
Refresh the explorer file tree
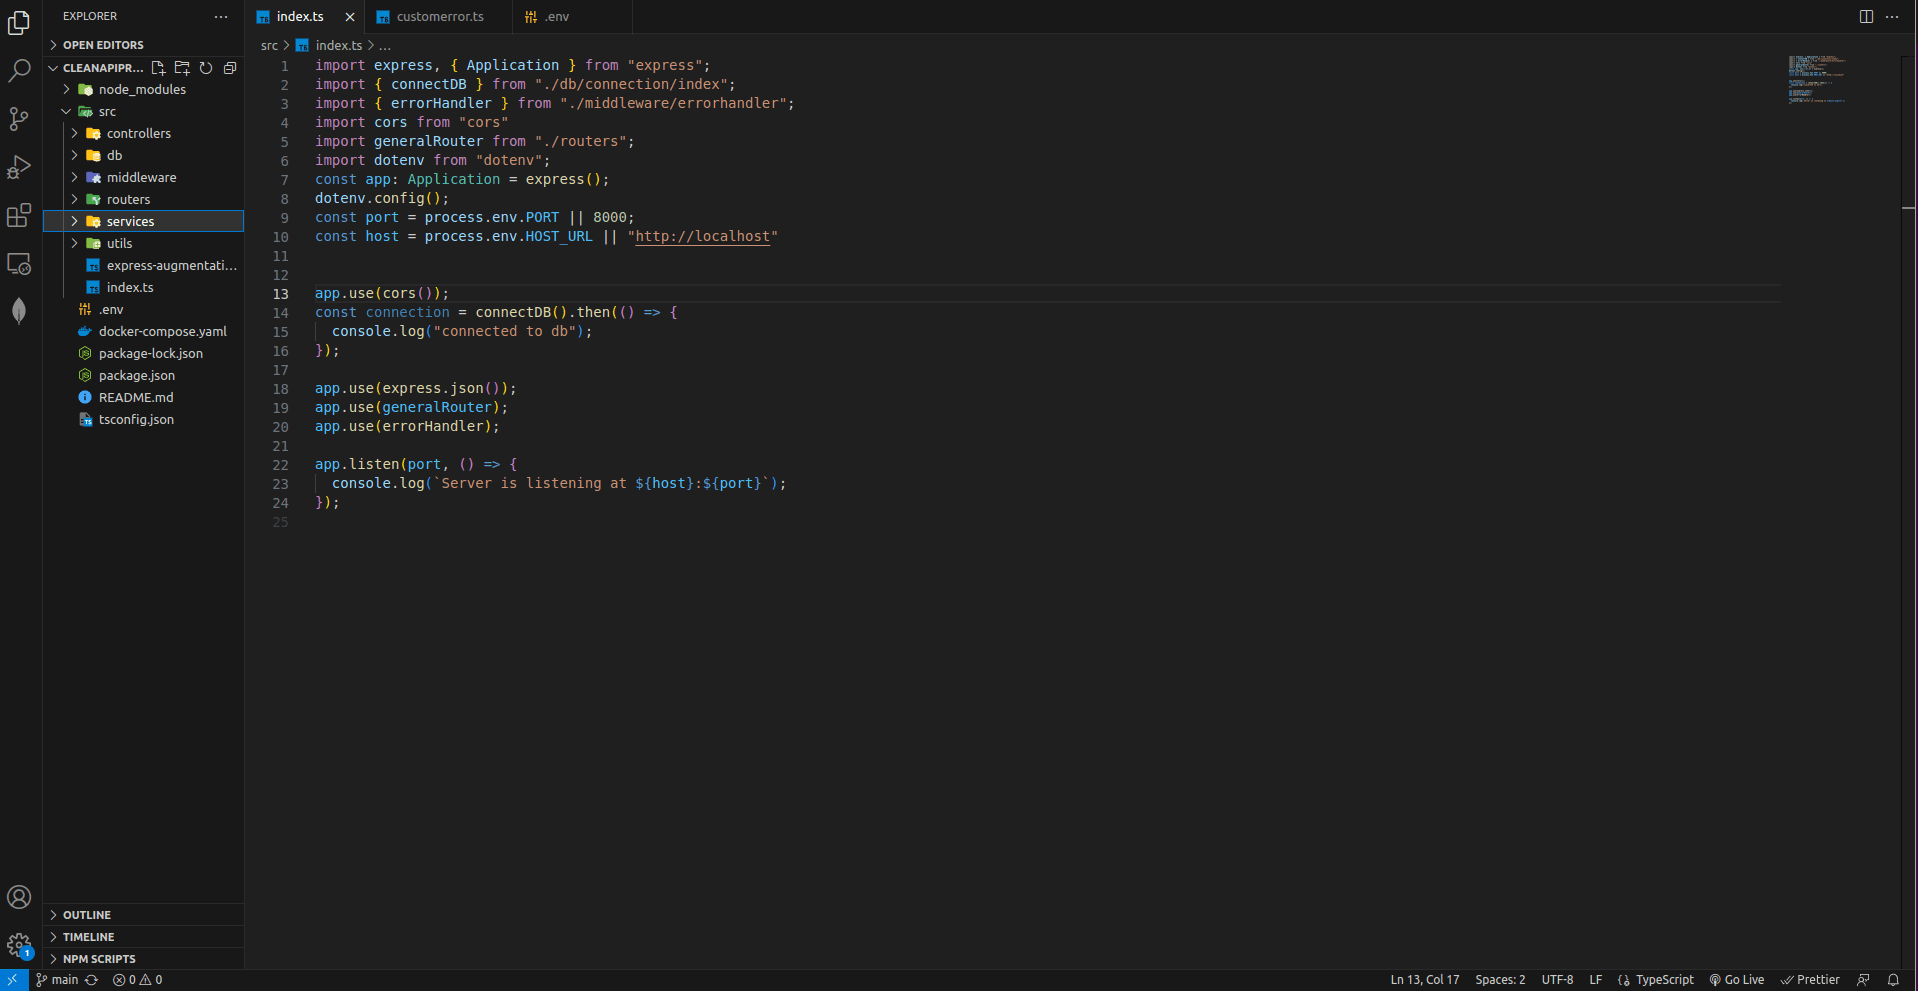(x=206, y=68)
